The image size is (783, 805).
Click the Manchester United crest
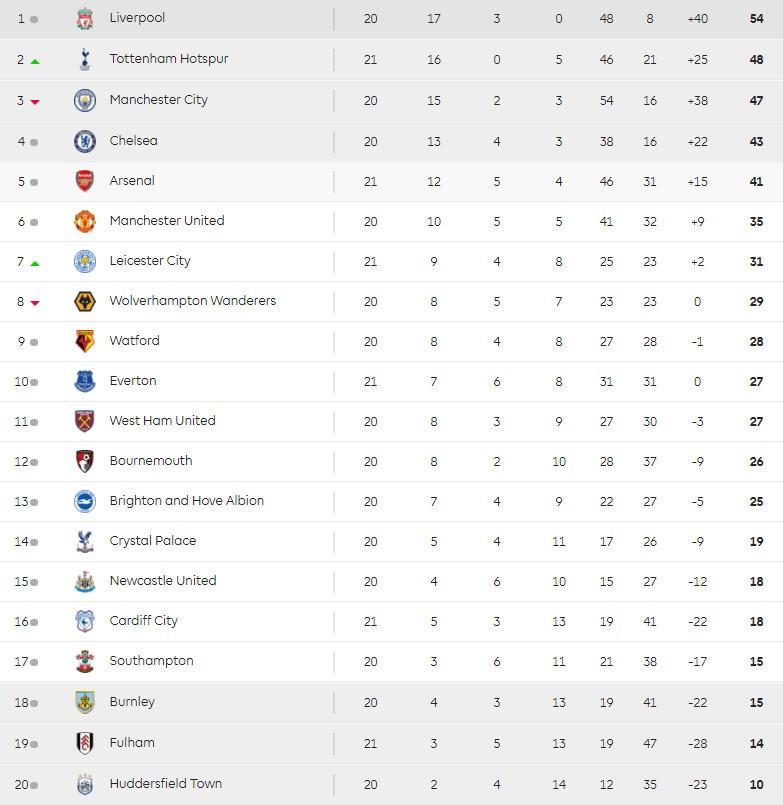click(85, 221)
